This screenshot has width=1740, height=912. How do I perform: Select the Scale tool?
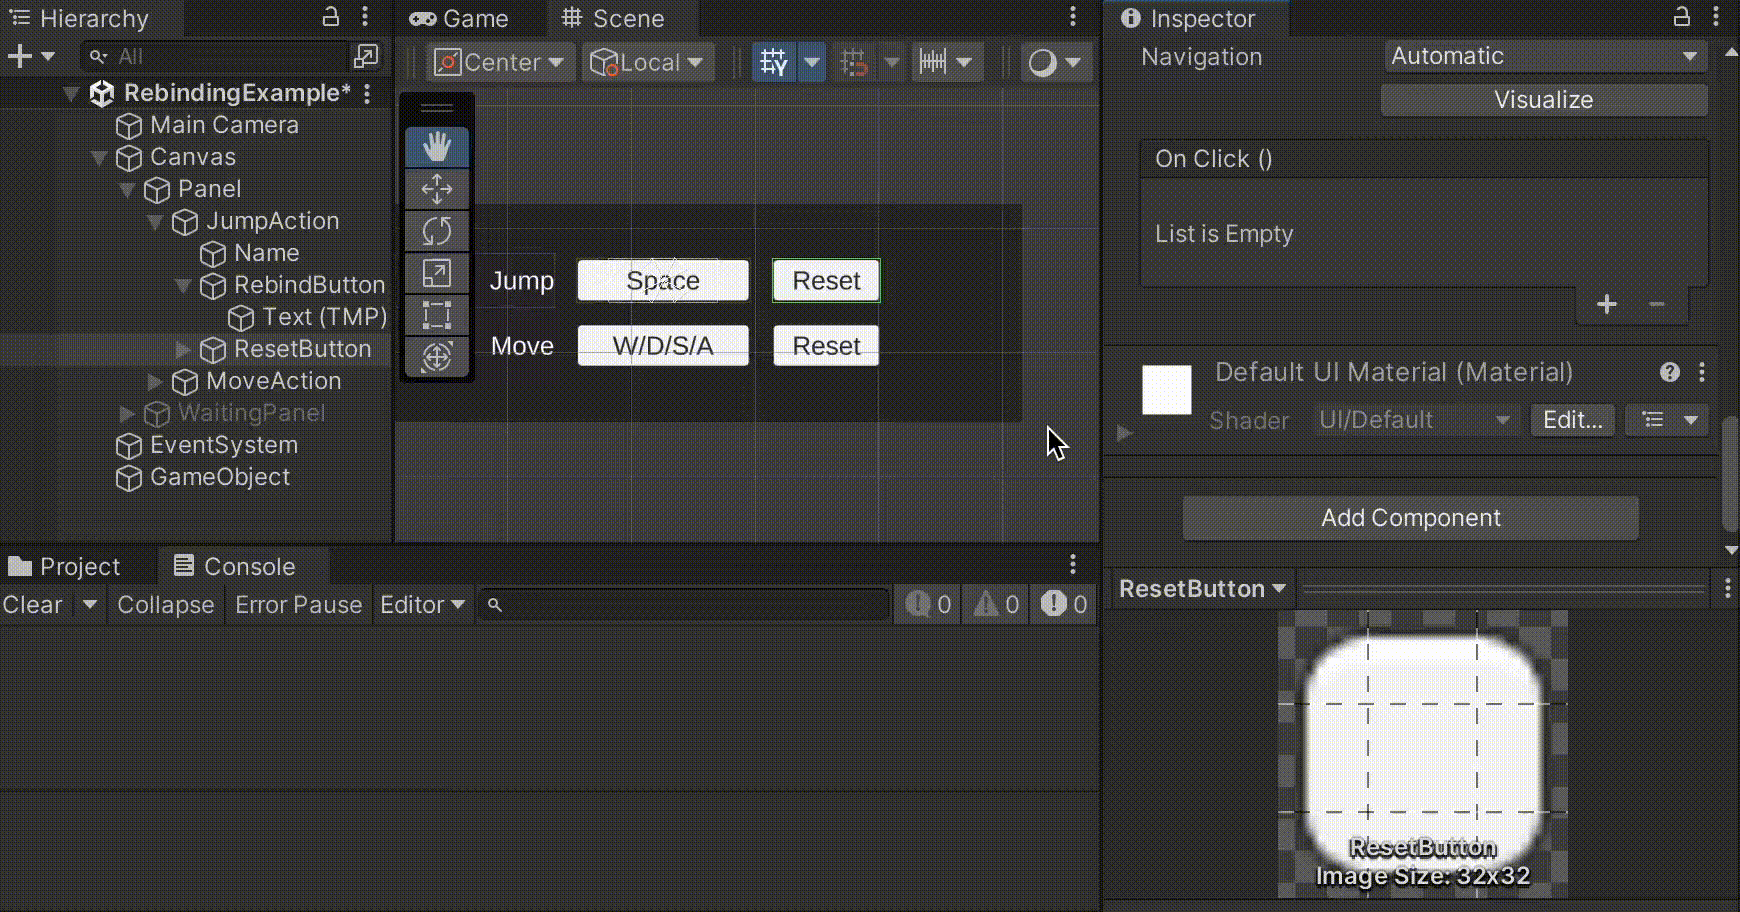pyautogui.click(x=437, y=273)
